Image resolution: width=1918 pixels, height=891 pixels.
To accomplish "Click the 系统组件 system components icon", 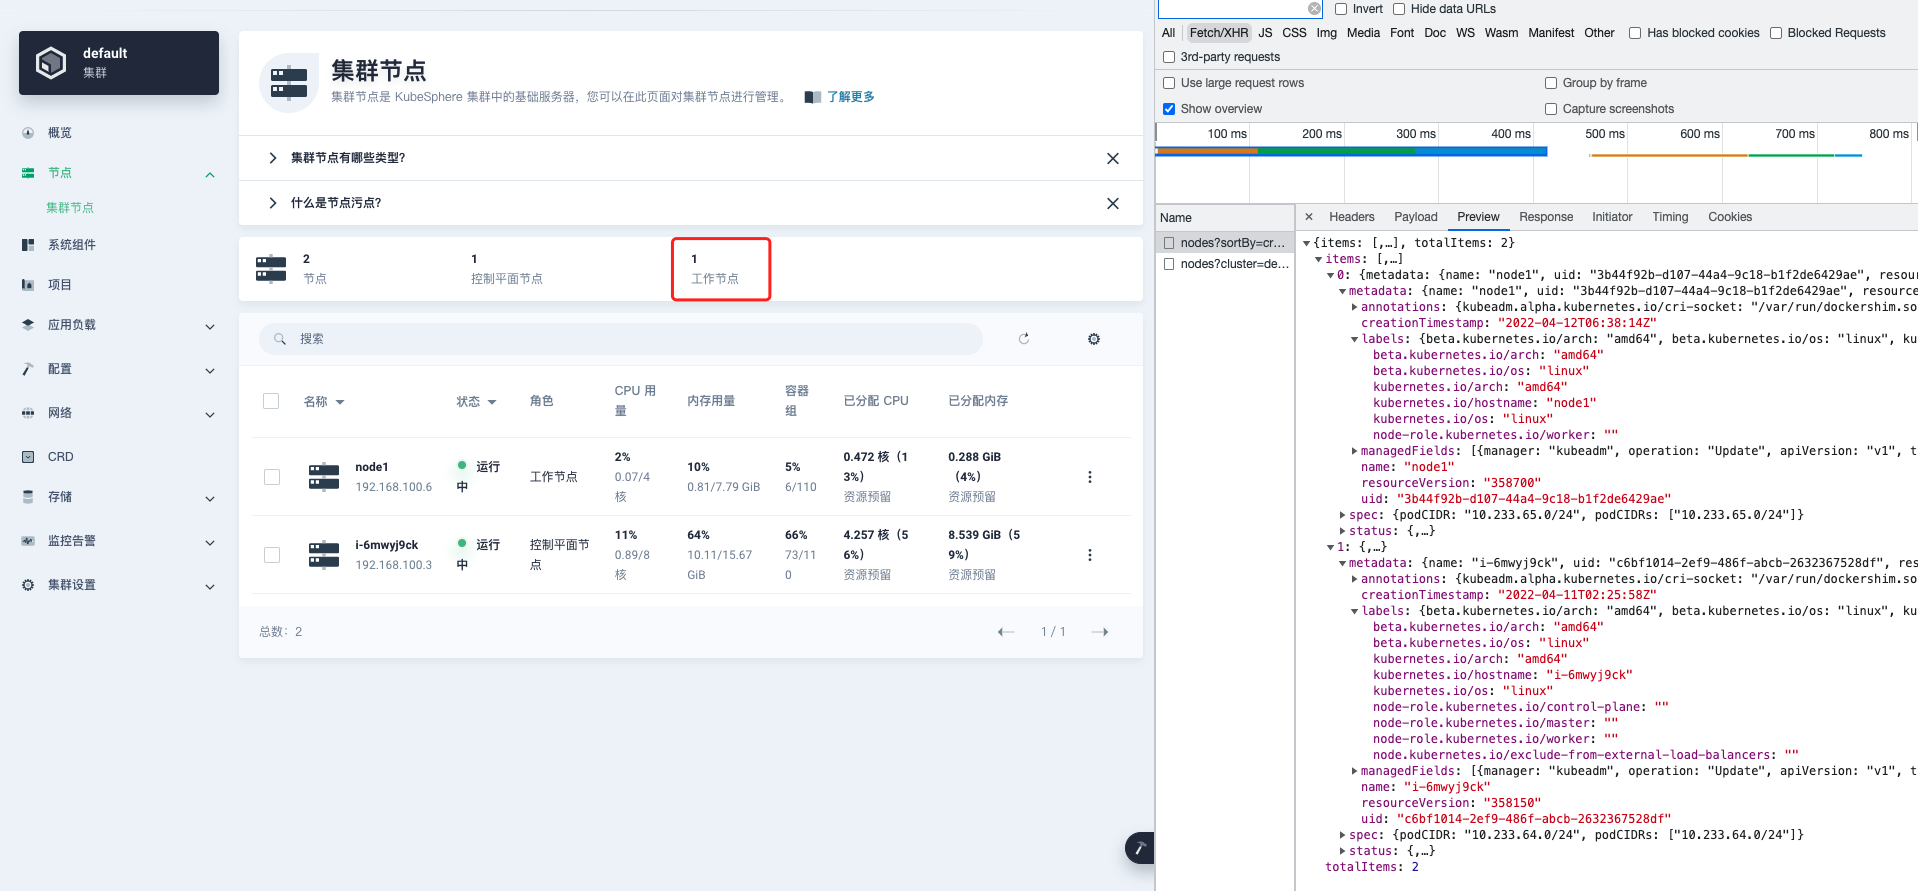I will 28,245.
